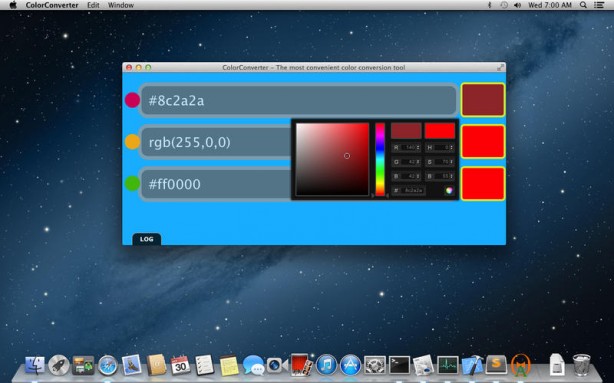The width and height of the screenshot is (614, 383).
Task: Click the Spotlight search icon
Action: point(583,5)
